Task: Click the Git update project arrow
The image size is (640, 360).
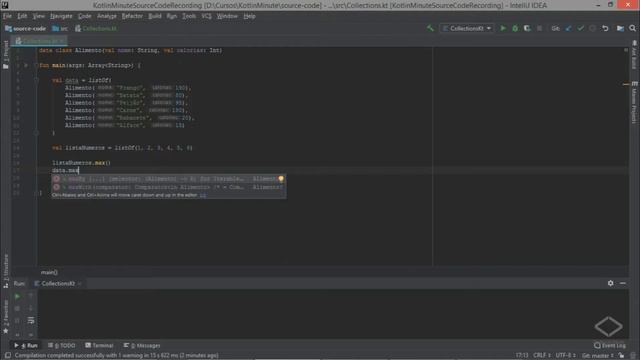Action: [569, 28]
